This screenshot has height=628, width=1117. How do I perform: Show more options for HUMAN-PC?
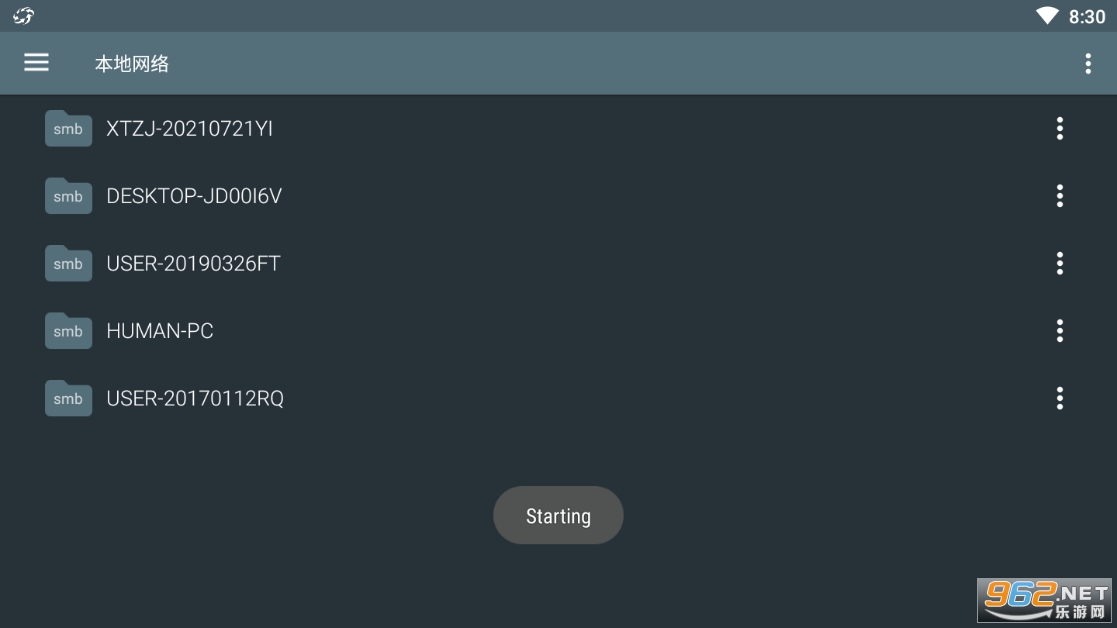(1059, 331)
